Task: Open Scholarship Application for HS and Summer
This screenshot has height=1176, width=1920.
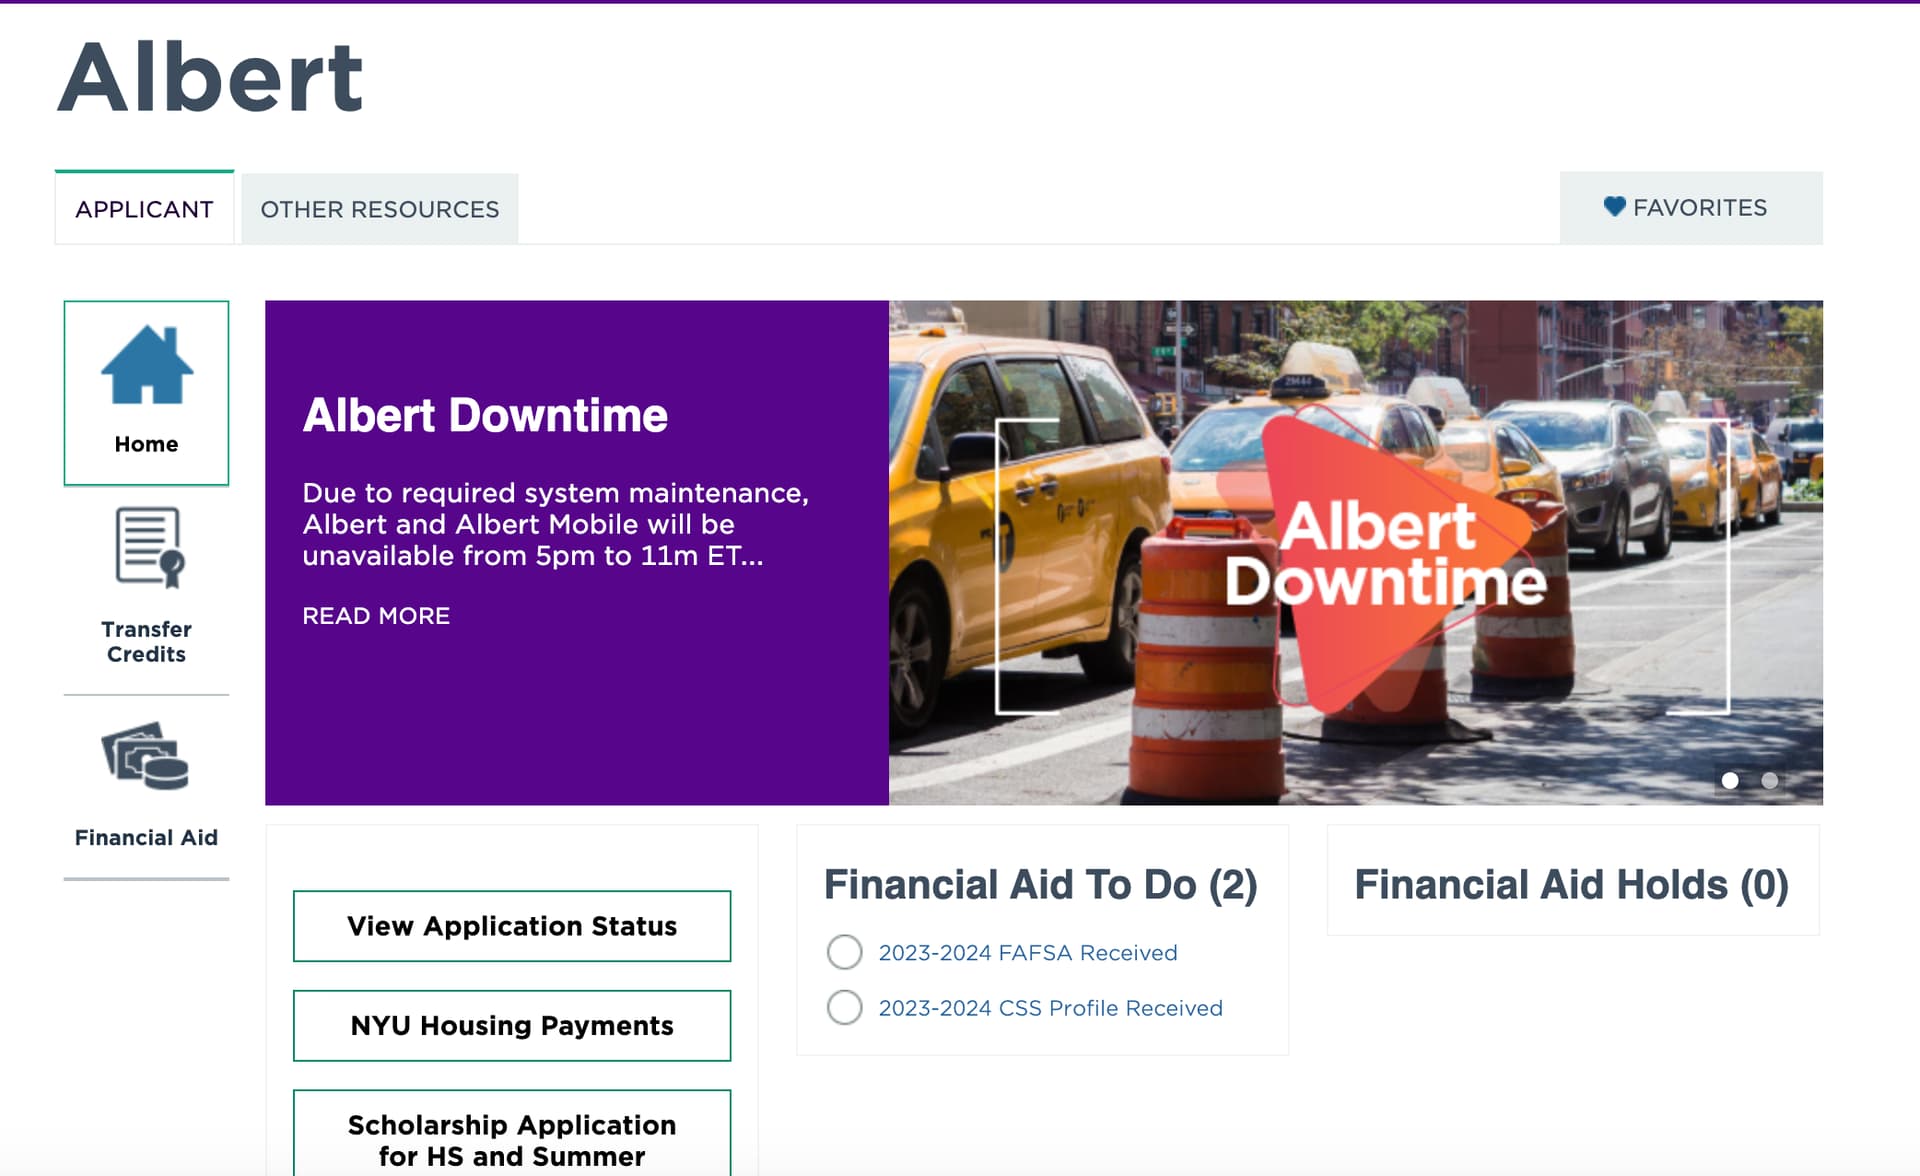Action: [511, 1140]
